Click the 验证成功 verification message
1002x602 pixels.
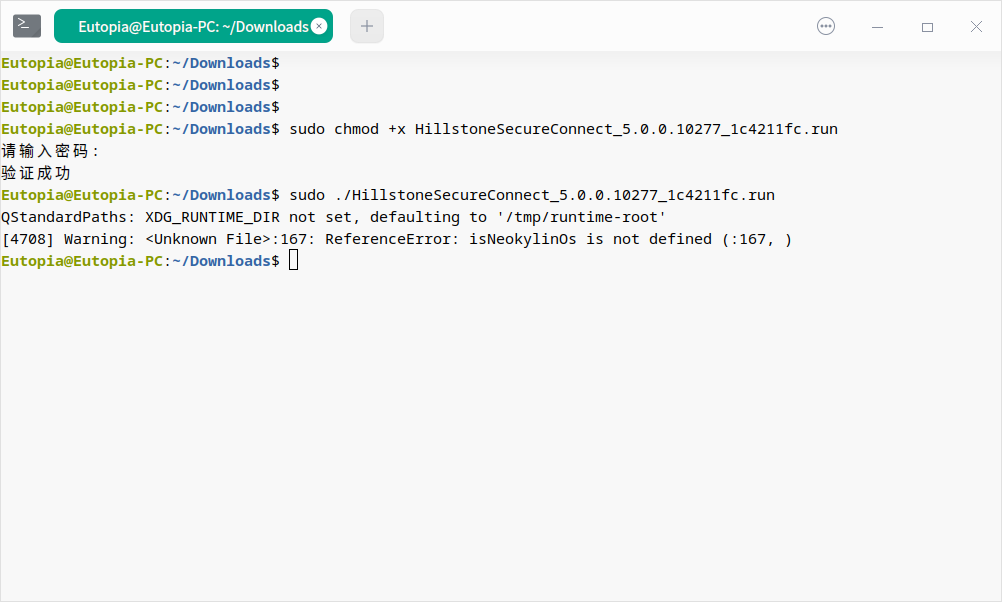36,173
